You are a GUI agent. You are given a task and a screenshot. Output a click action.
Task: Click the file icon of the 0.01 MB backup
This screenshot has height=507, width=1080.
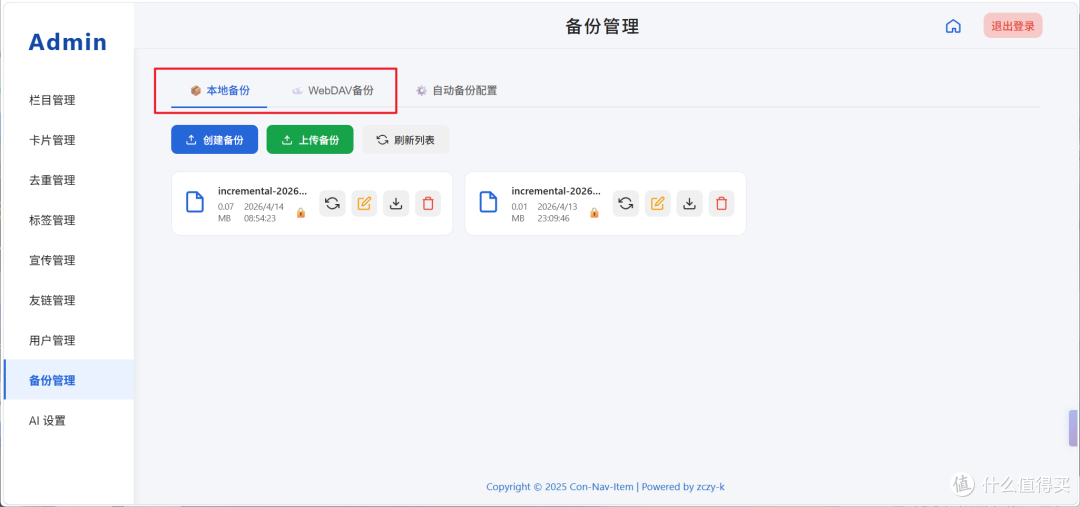click(488, 202)
